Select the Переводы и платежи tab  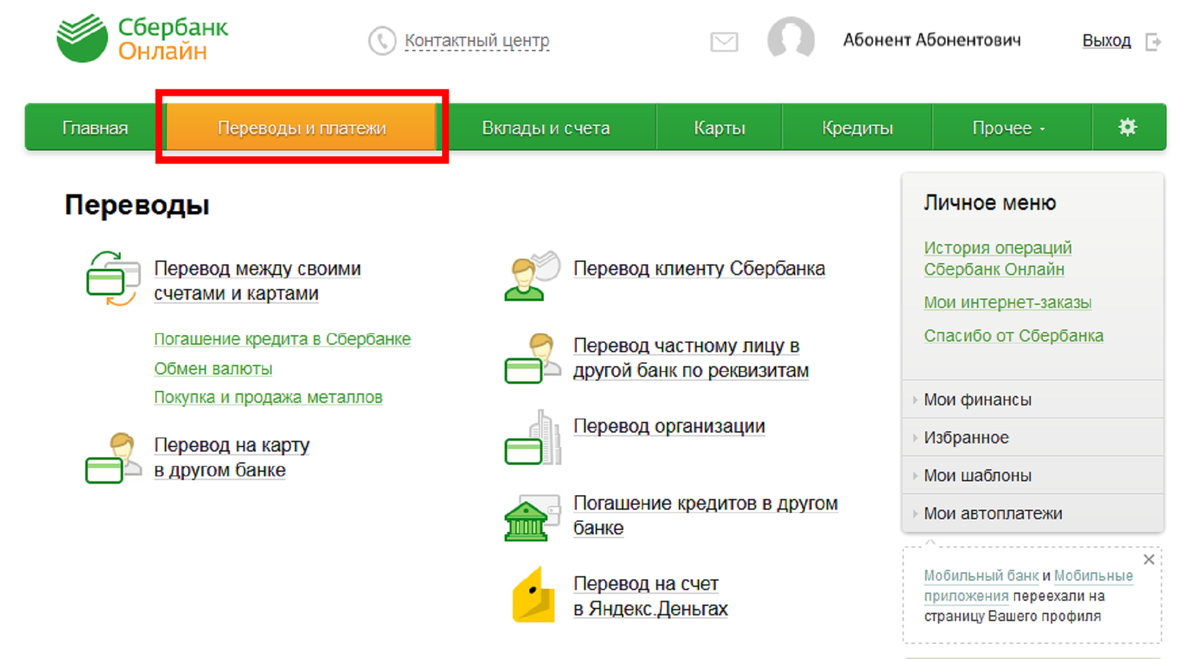coord(302,128)
